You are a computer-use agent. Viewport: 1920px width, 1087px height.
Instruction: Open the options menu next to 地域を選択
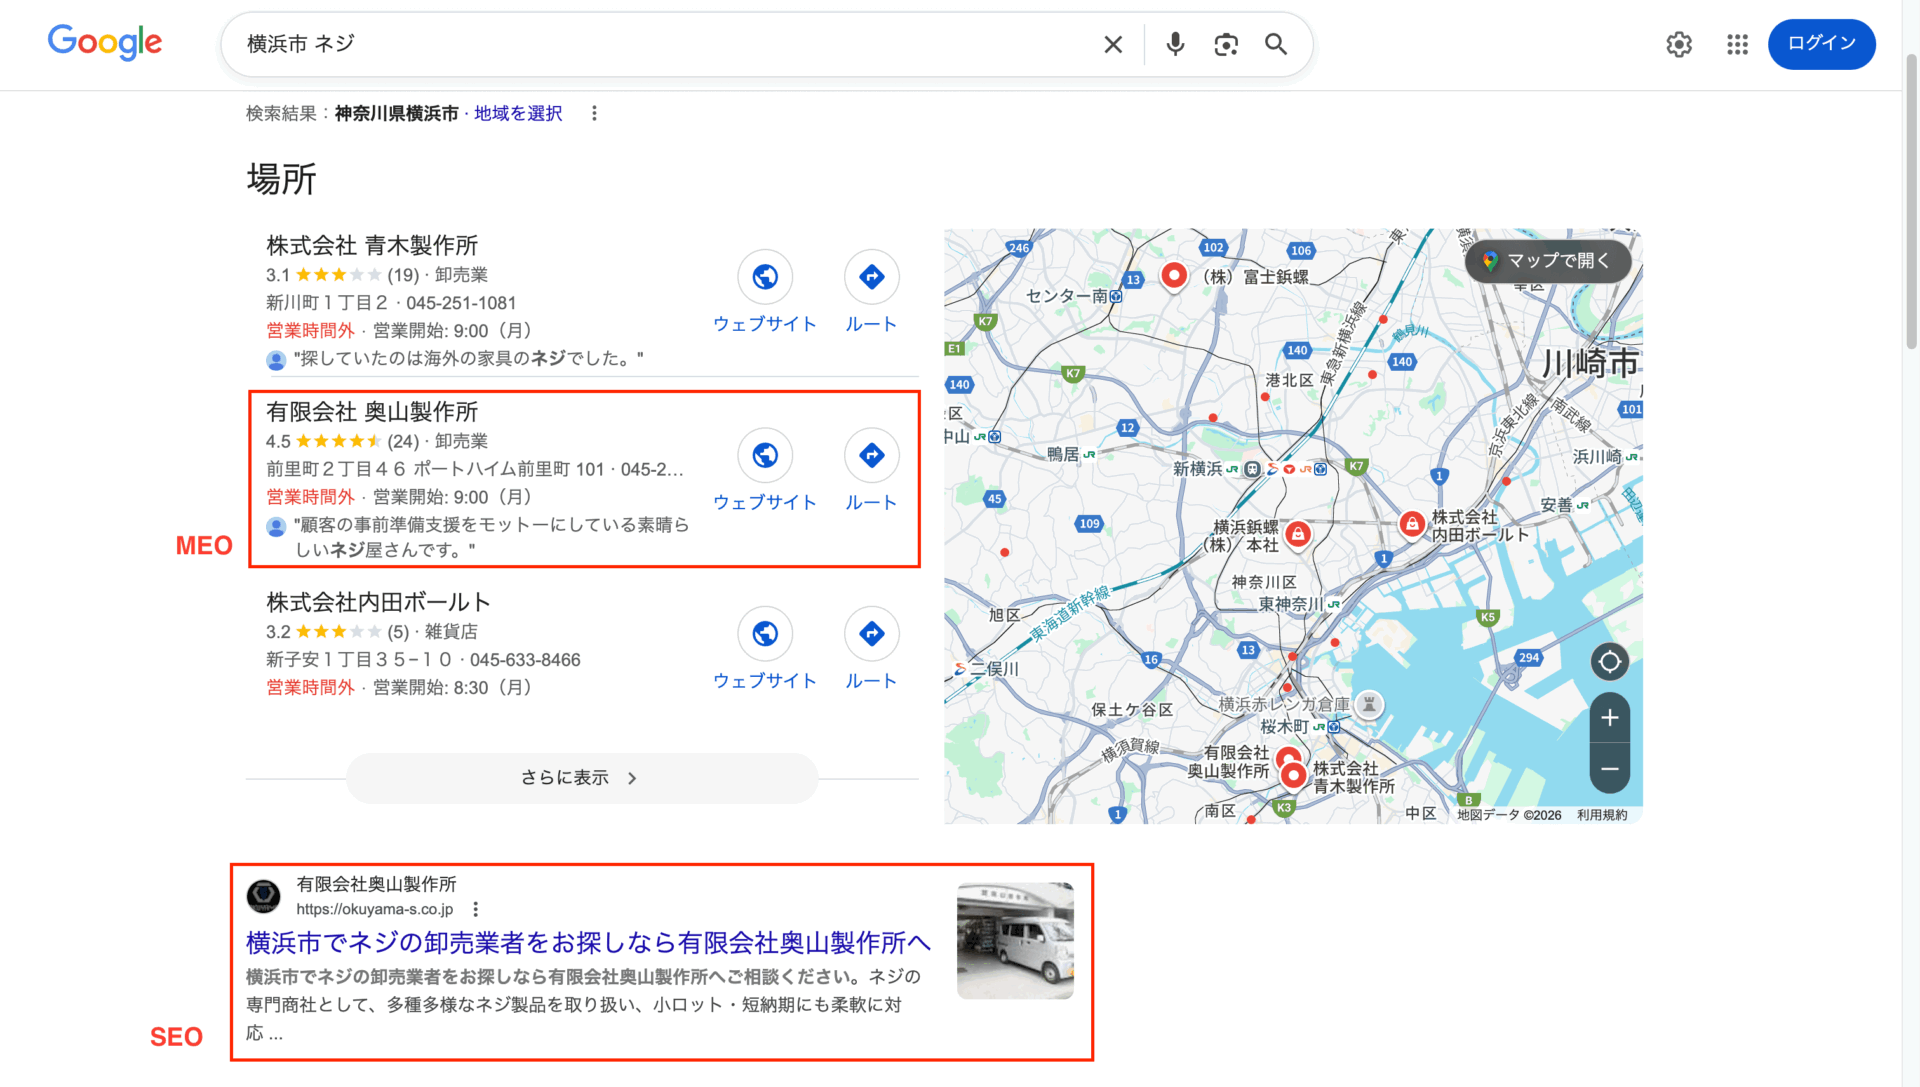[x=595, y=113]
